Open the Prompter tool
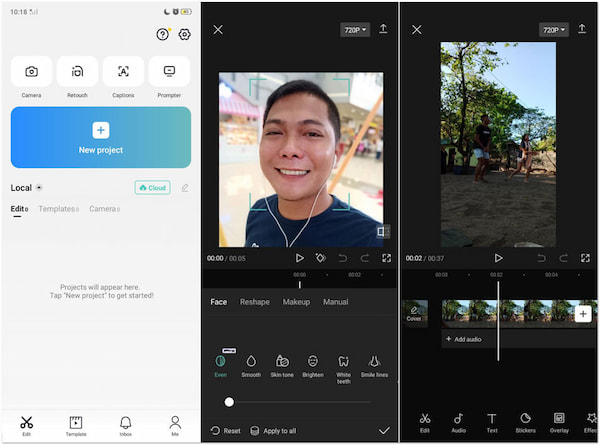 tap(169, 72)
